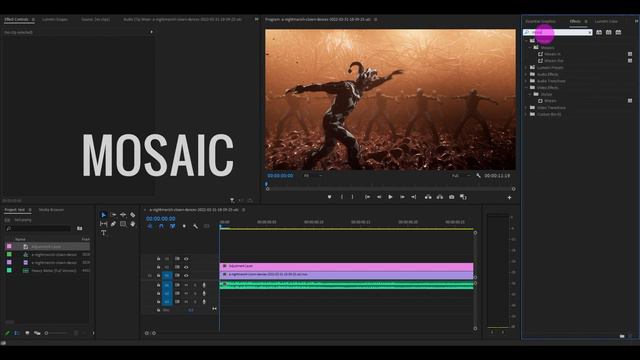The height and width of the screenshot is (360, 640).
Task: Expand the Audio Effects folder
Action: [526, 74]
